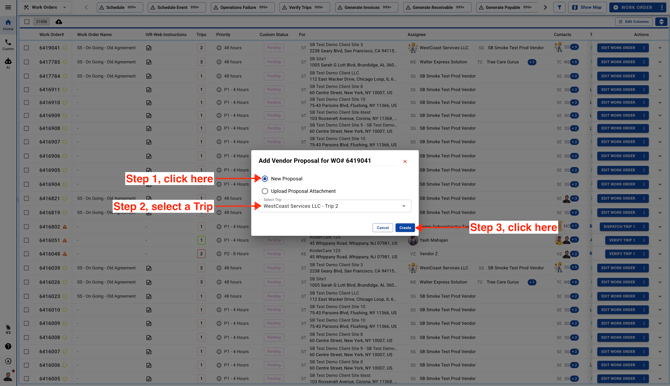Image resolution: width=670 pixels, height=386 pixels.
Task: Expand row 6417785 with its arrow
Action: pos(660,62)
